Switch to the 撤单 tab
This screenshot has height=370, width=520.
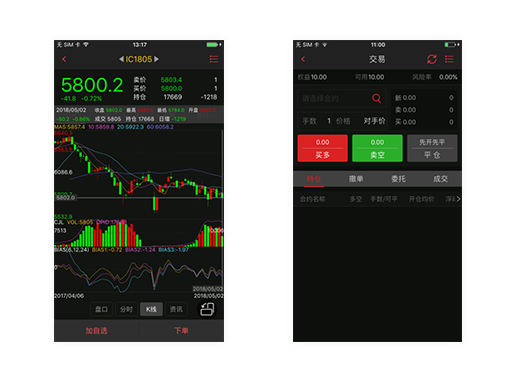coord(356,179)
